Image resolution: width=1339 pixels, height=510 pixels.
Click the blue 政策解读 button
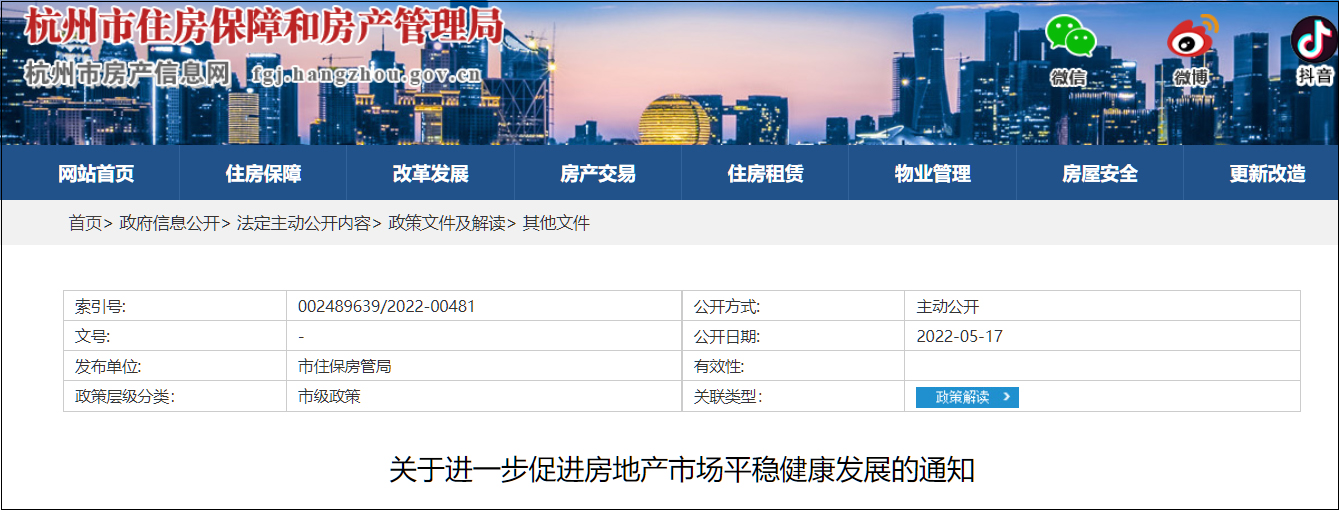coord(967,397)
